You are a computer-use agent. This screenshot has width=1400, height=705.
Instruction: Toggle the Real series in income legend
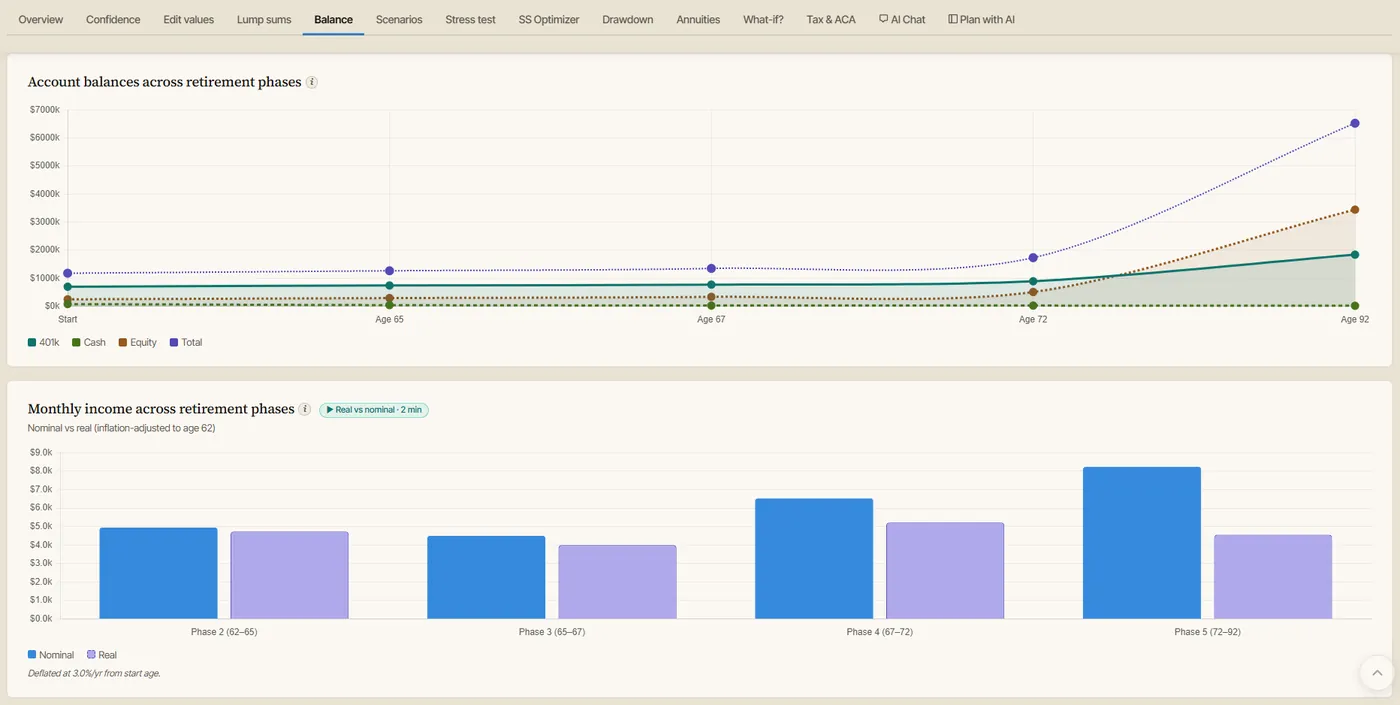[x=102, y=655]
